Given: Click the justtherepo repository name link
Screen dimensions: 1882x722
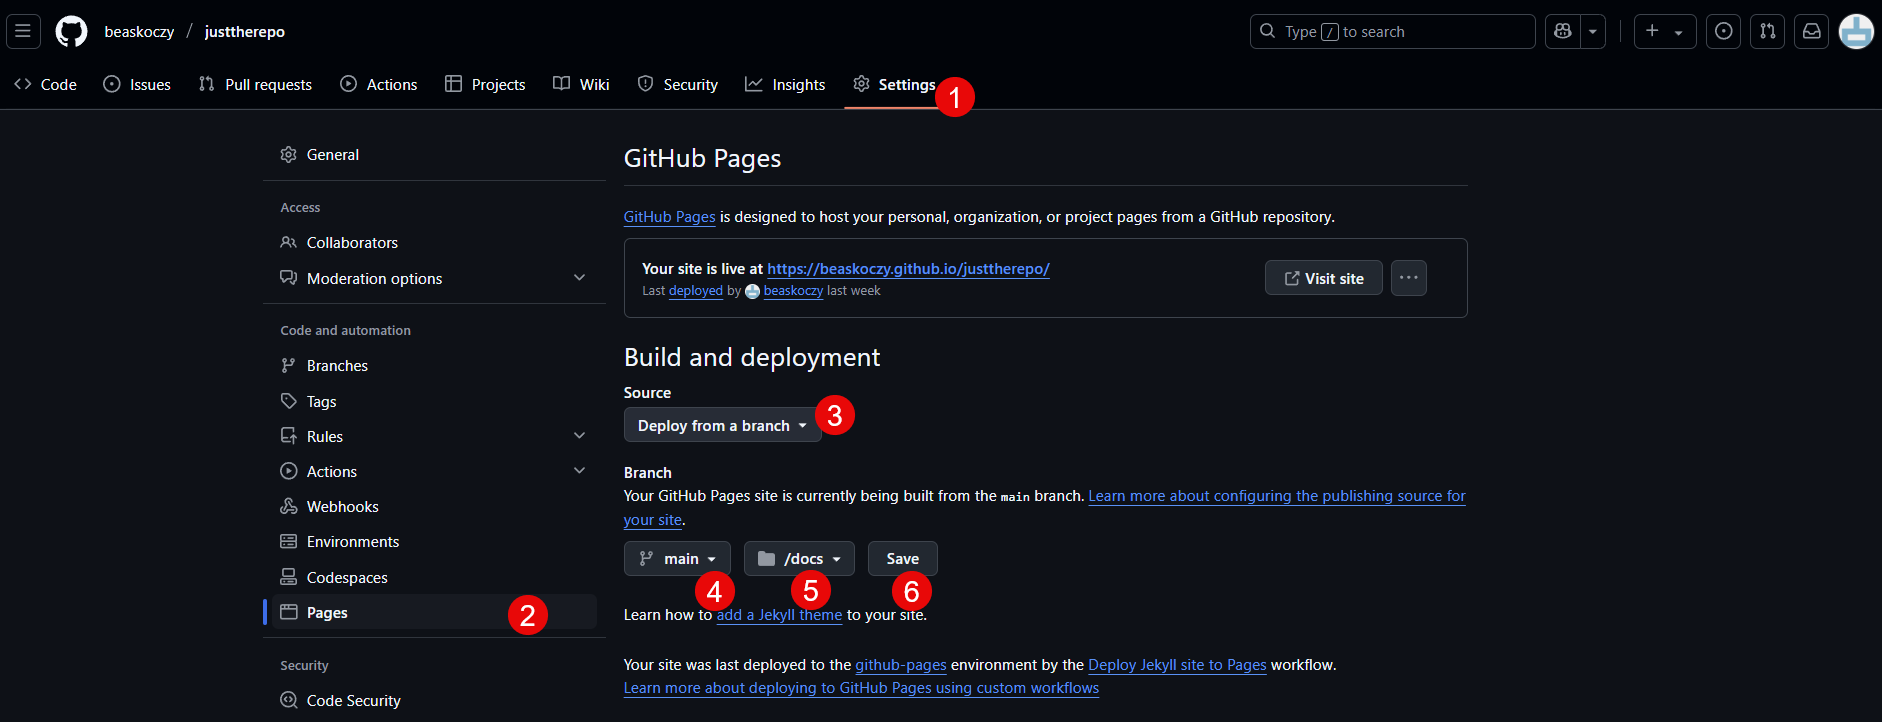Looking at the screenshot, I should pos(245,32).
